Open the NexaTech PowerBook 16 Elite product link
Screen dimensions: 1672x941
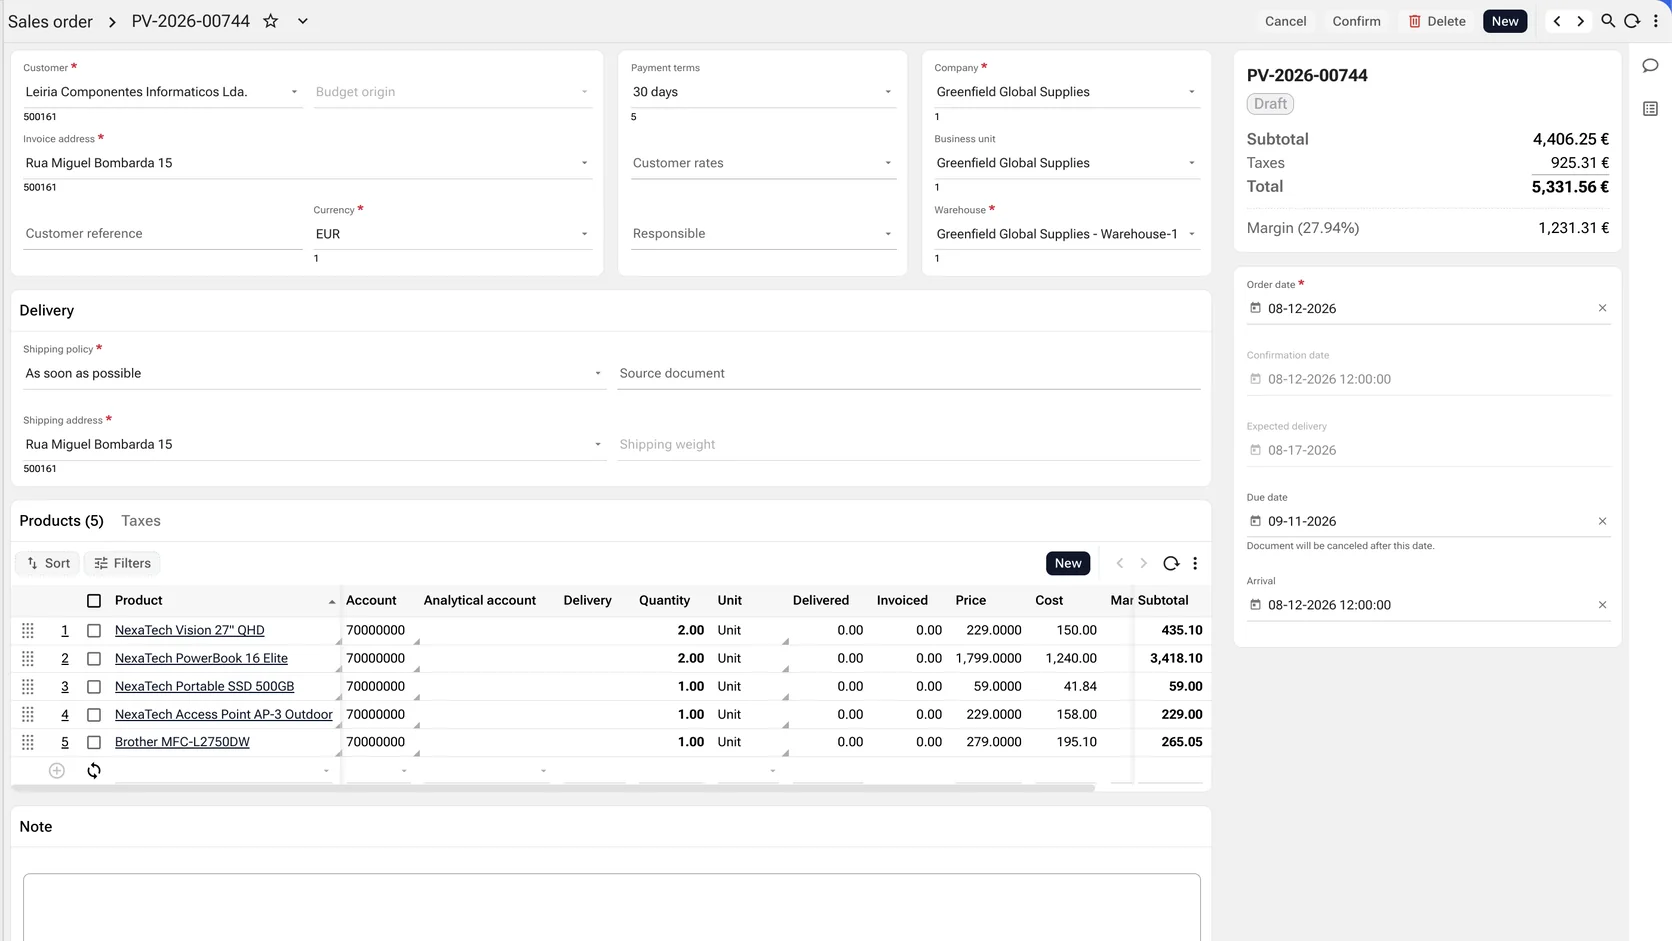point(201,658)
